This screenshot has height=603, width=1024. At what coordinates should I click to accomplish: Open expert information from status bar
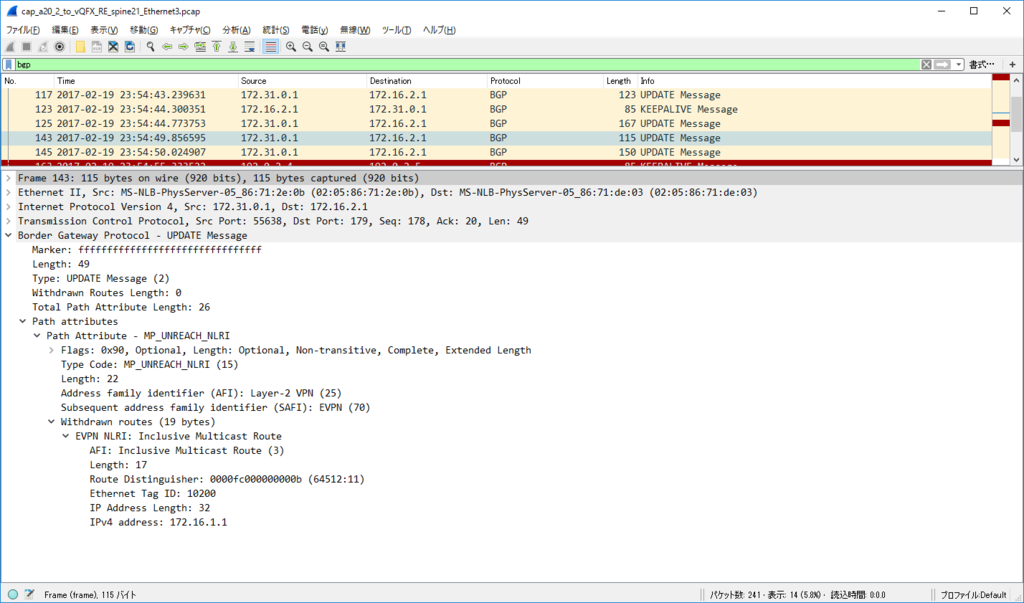coord(13,595)
